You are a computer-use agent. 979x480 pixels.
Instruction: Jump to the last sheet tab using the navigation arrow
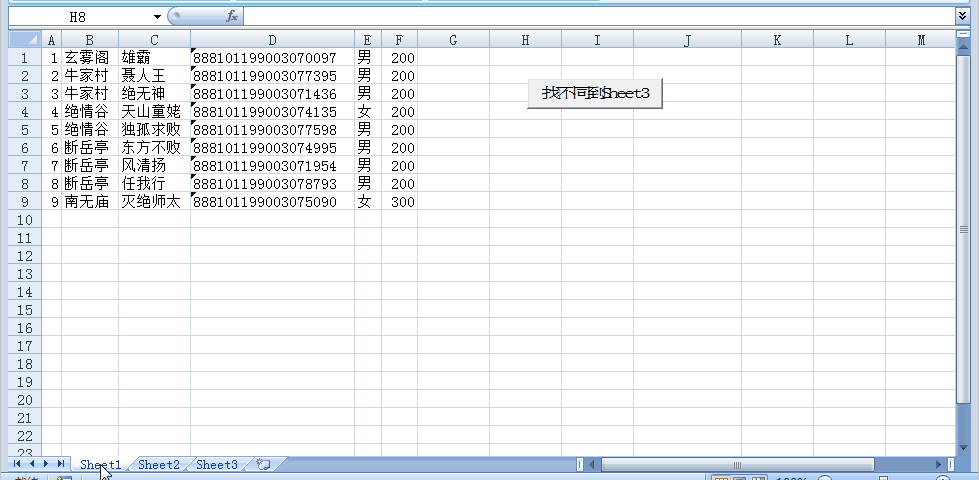[61, 464]
